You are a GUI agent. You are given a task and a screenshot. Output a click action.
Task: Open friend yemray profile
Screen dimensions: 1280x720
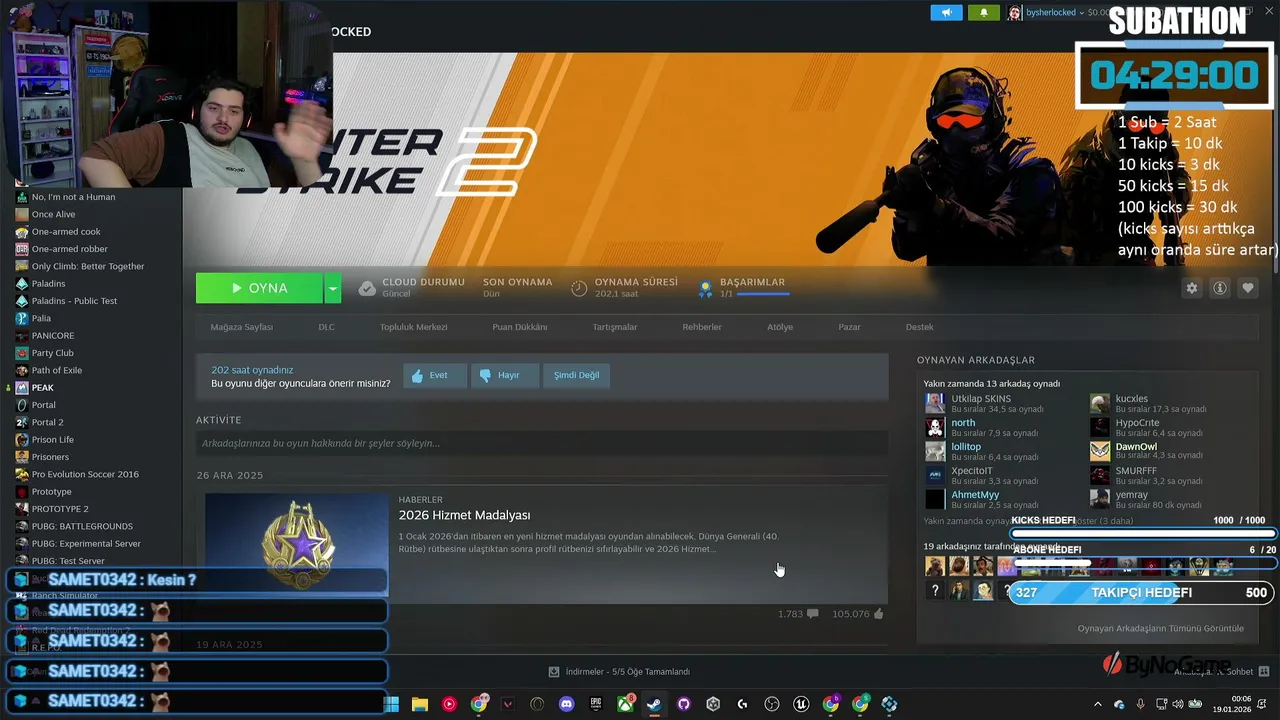coord(1131,495)
